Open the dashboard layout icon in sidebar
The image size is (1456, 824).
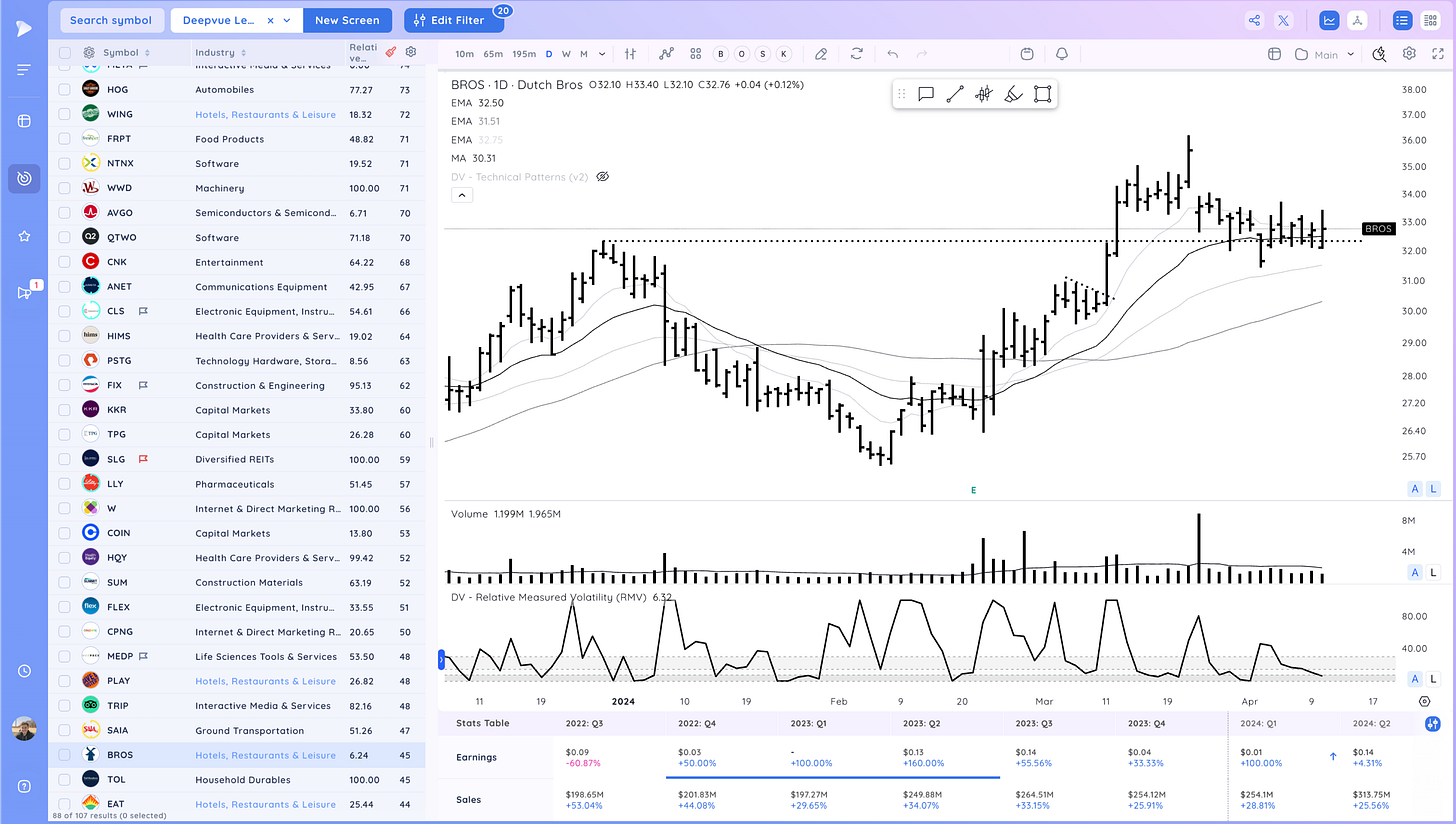tap(24, 121)
